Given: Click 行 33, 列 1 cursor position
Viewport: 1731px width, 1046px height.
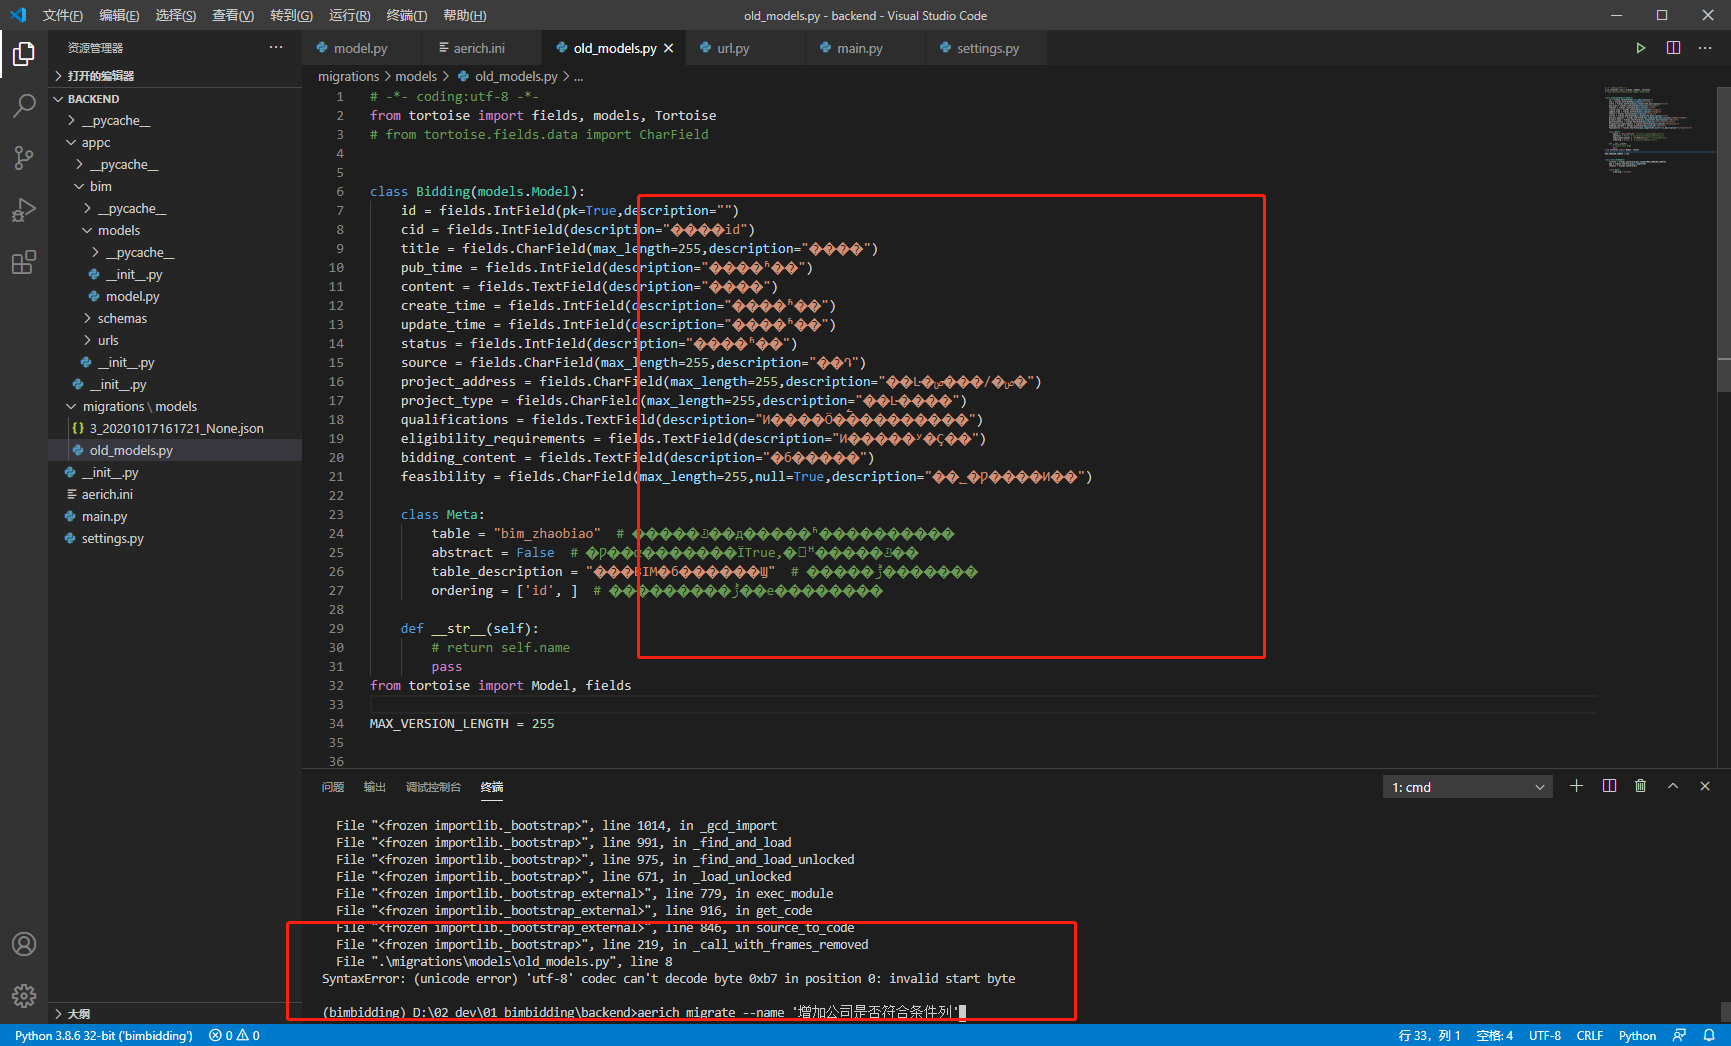Looking at the screenshot, I should 1429,1036.
